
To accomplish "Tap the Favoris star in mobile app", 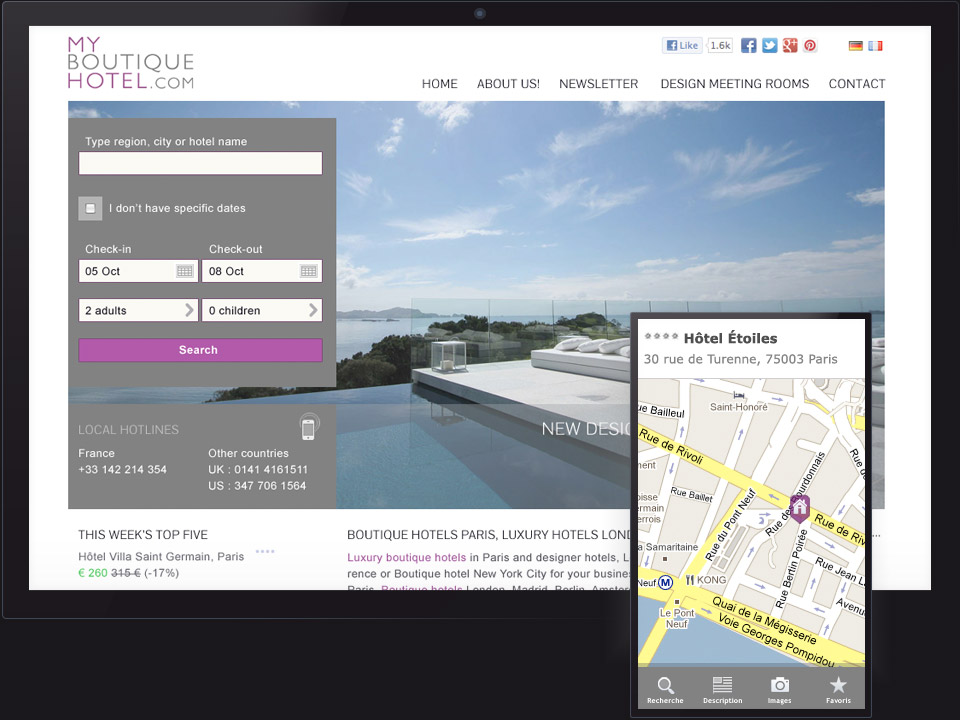I will pyautogui.click(x=838, y=688).
